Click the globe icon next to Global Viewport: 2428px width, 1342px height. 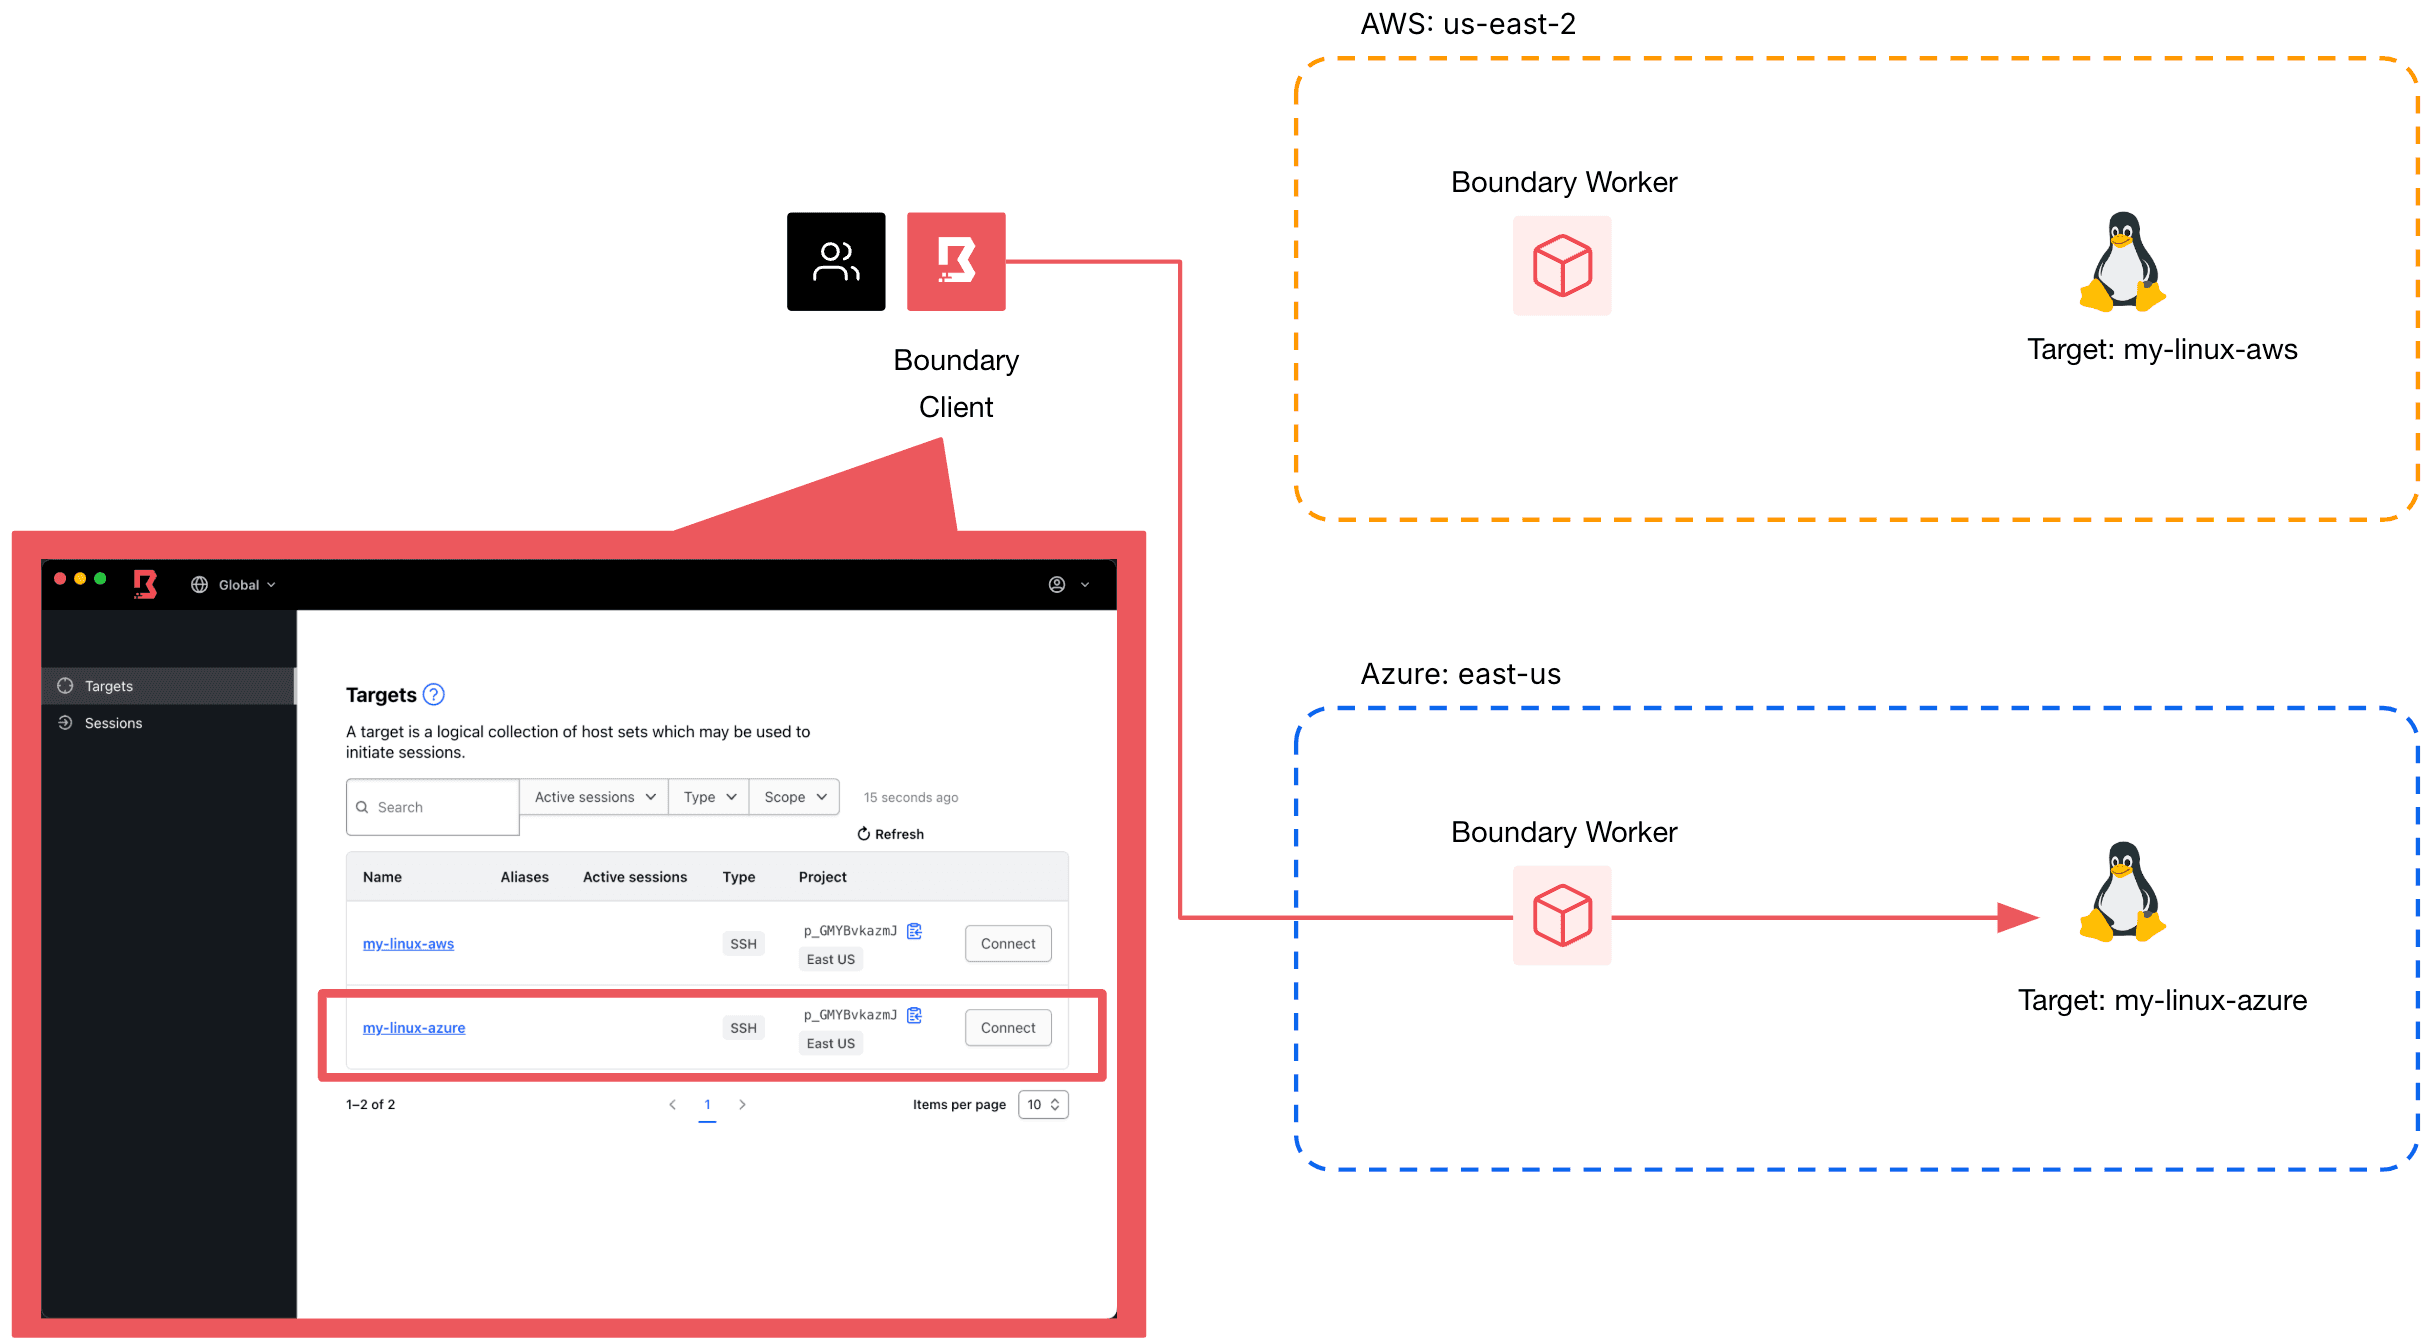pos(199,584)
